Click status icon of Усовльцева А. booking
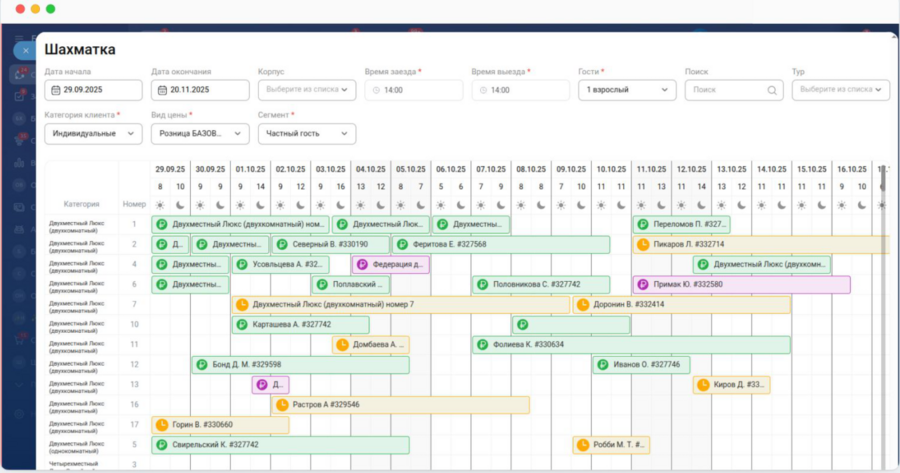 pyautogui.click(x=242, y=265)
